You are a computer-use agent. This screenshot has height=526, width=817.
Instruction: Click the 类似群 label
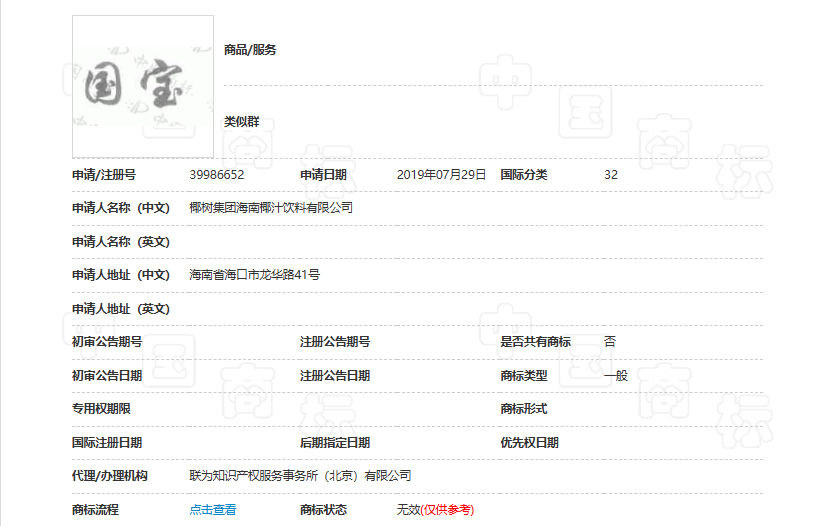242,121
